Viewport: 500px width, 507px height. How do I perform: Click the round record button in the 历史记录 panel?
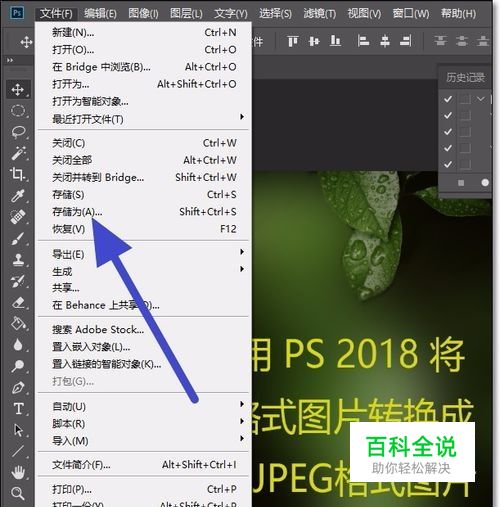(x=485, y=182)
